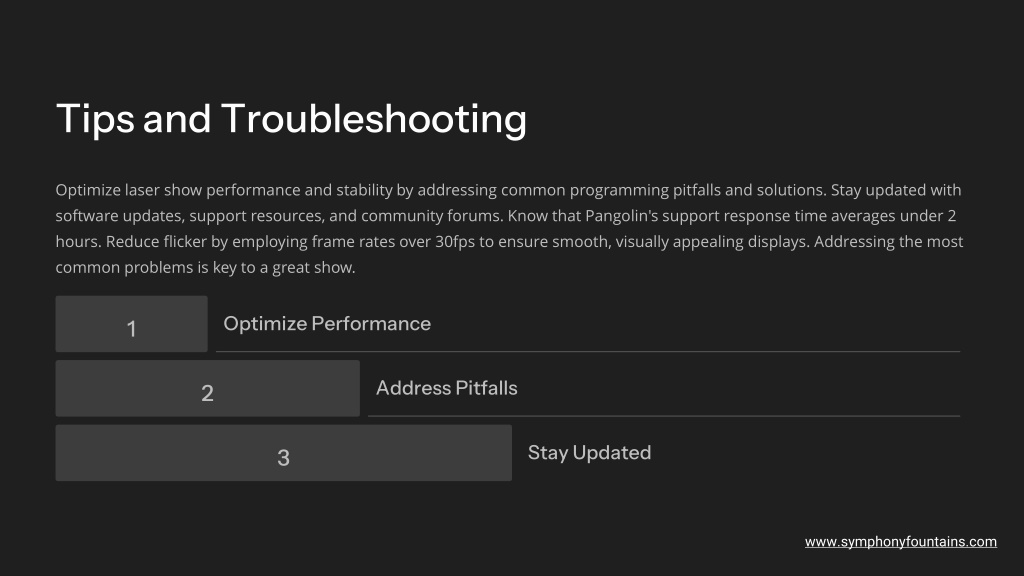Click the Optimize Performance label
This screenshot has width=1024, height=576.
point(327,324)
